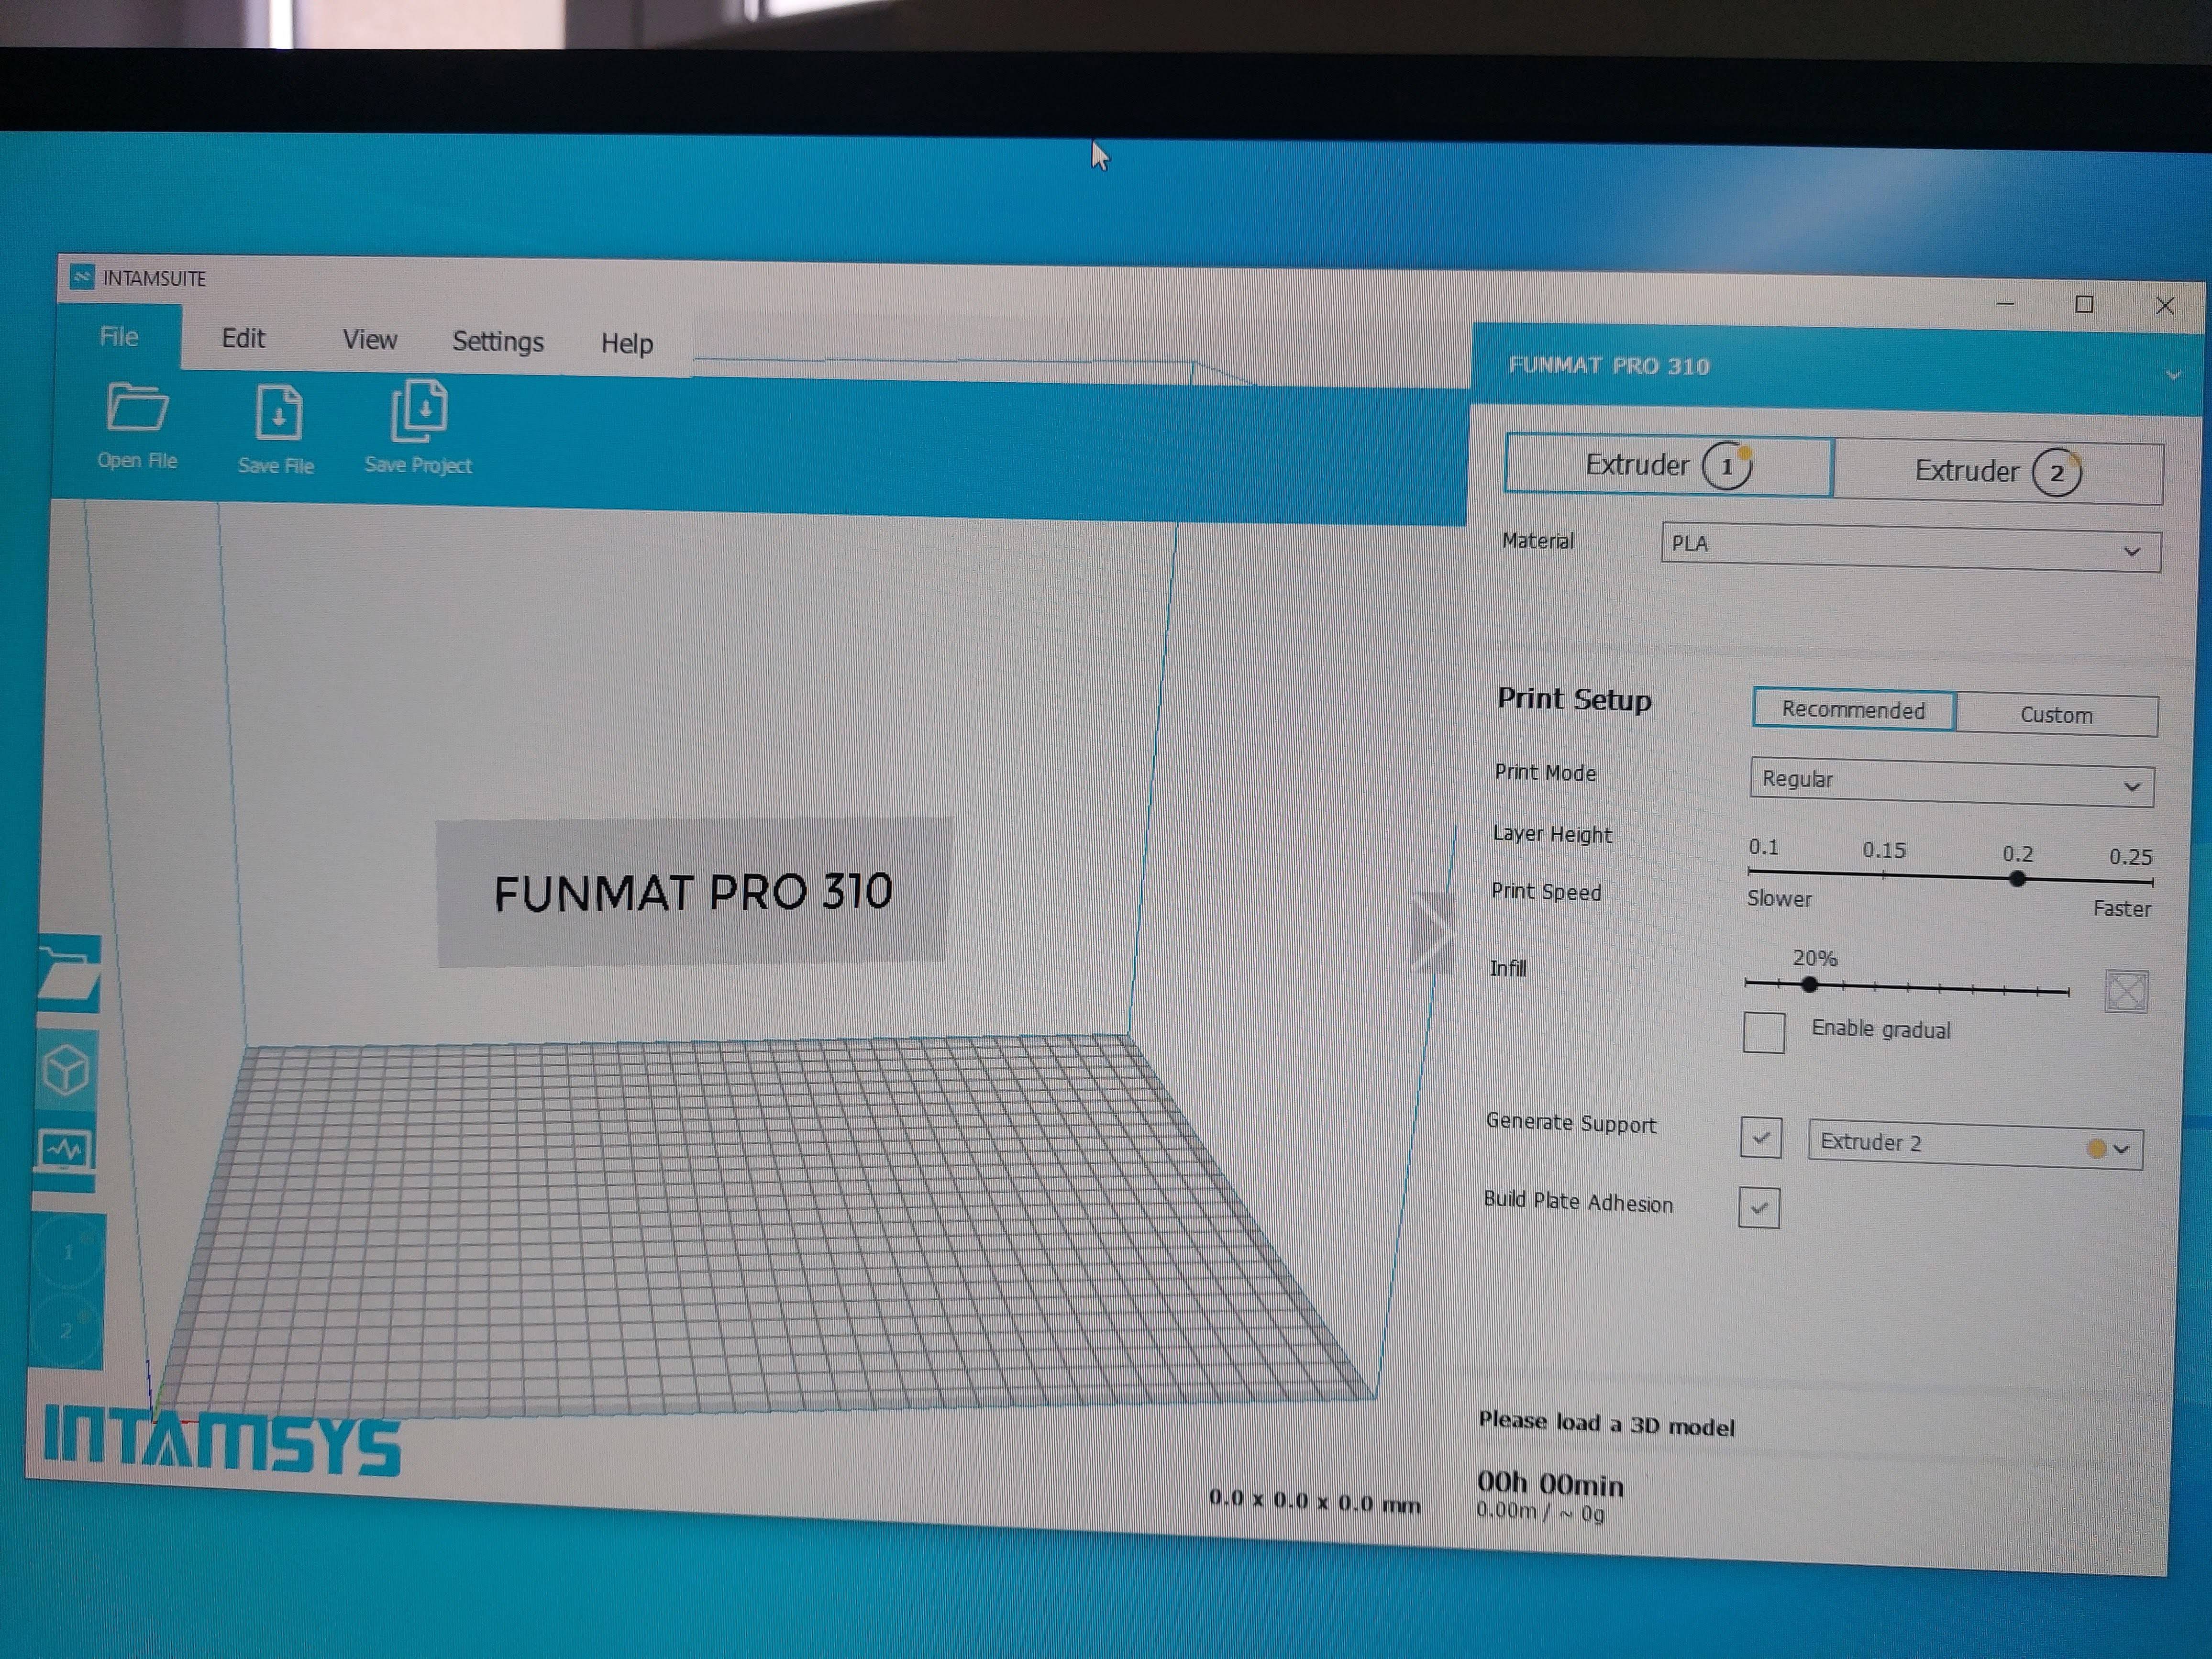This screenshot has width=2212, height=1659.
Task: Click the layer height slider handle at 0.2
Action: point(2018,879)
